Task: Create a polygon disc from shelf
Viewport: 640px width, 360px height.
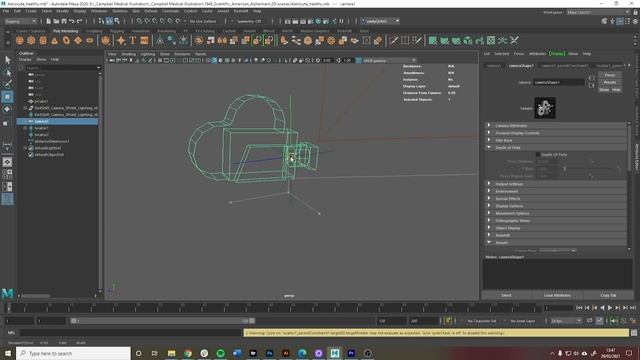Action: [x=90, y=40]
